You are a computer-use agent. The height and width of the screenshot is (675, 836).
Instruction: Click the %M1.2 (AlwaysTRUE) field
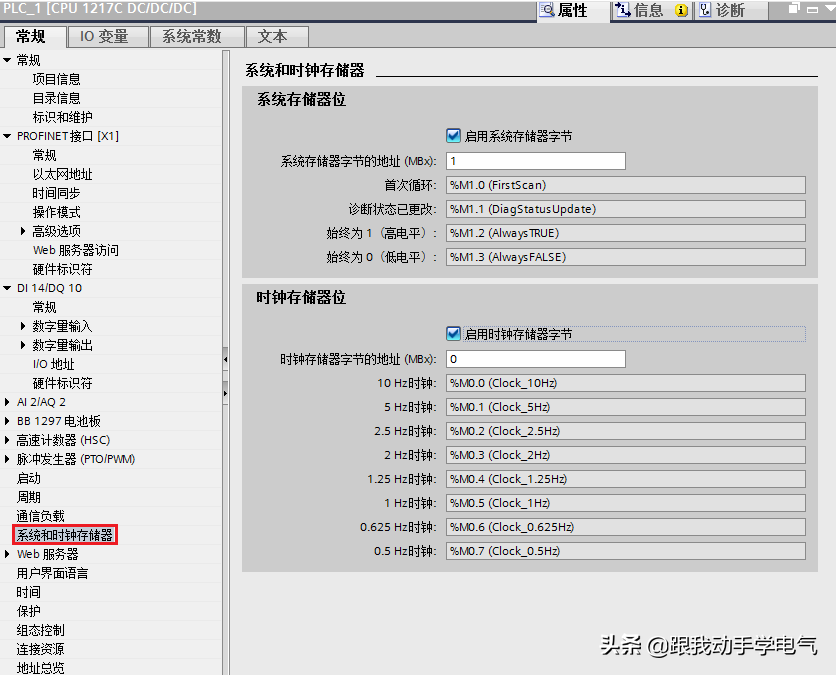626,233
